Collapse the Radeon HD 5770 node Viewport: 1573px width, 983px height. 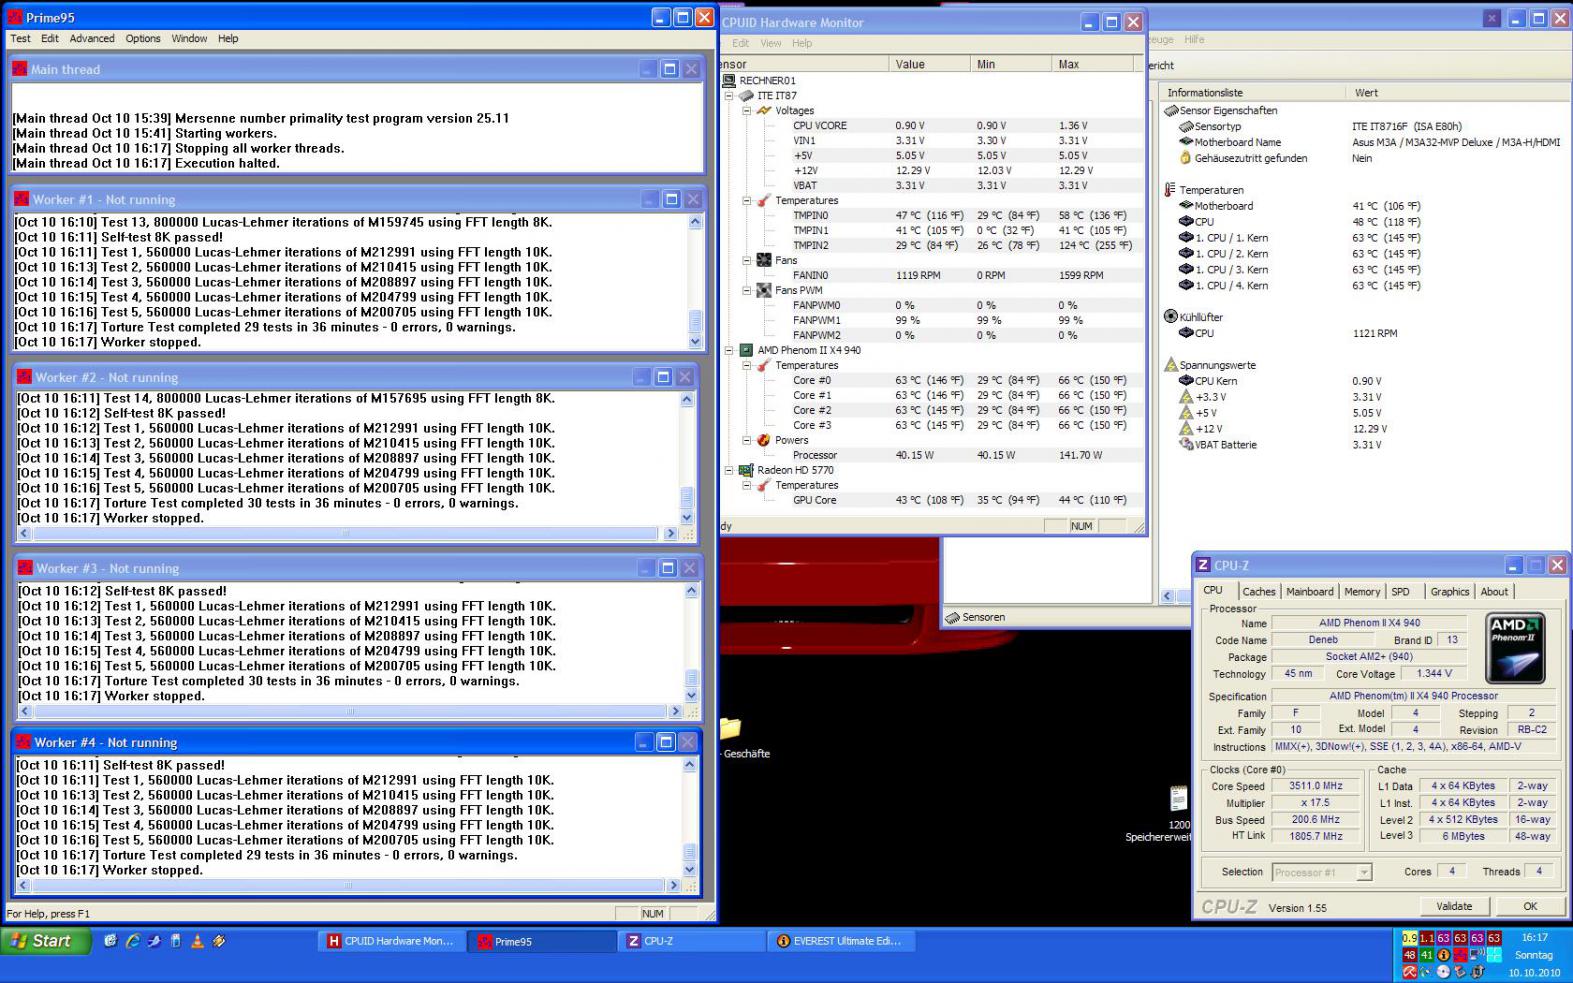(x=729, y=470)
